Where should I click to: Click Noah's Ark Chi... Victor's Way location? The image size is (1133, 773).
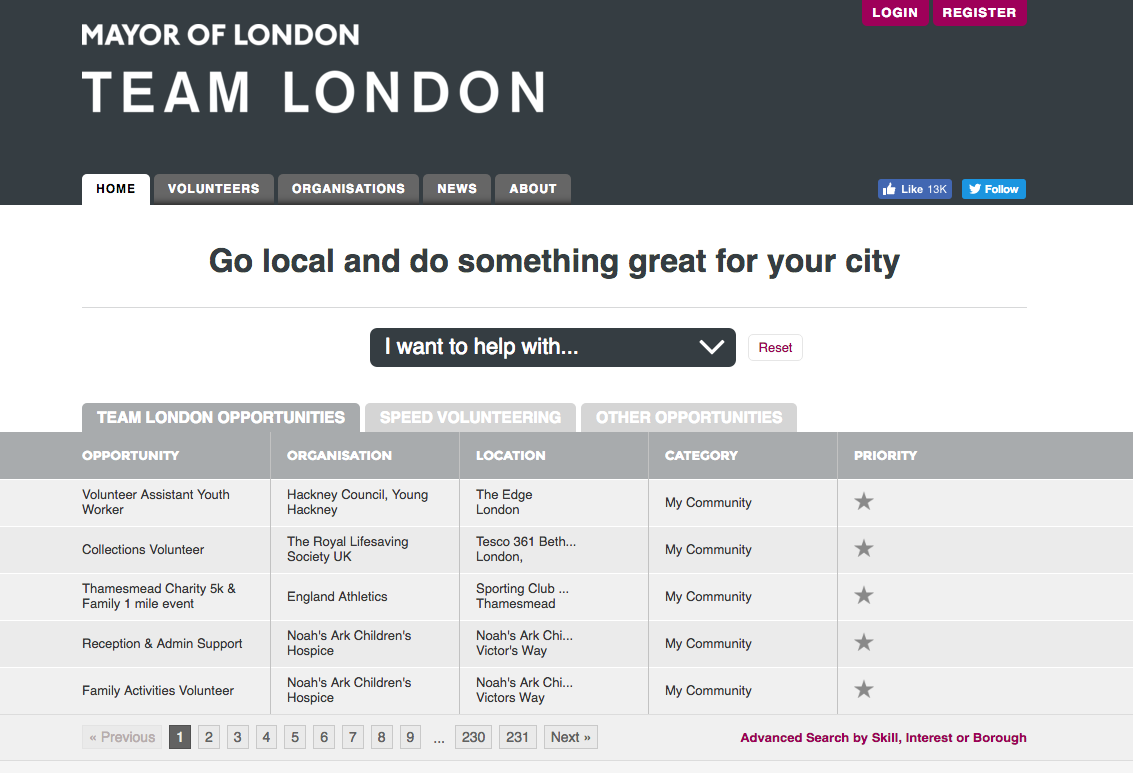coord(525,643)
